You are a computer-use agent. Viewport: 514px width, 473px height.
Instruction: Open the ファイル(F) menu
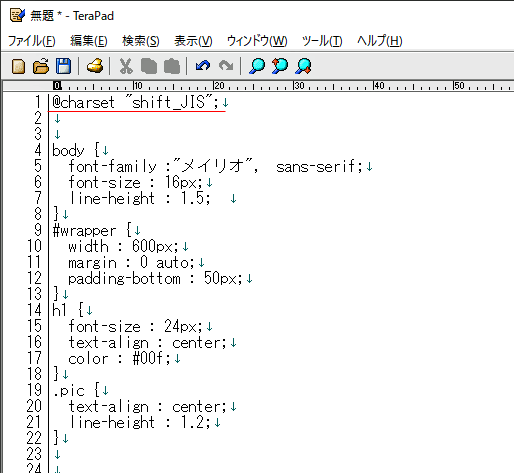tap(32, 41)
